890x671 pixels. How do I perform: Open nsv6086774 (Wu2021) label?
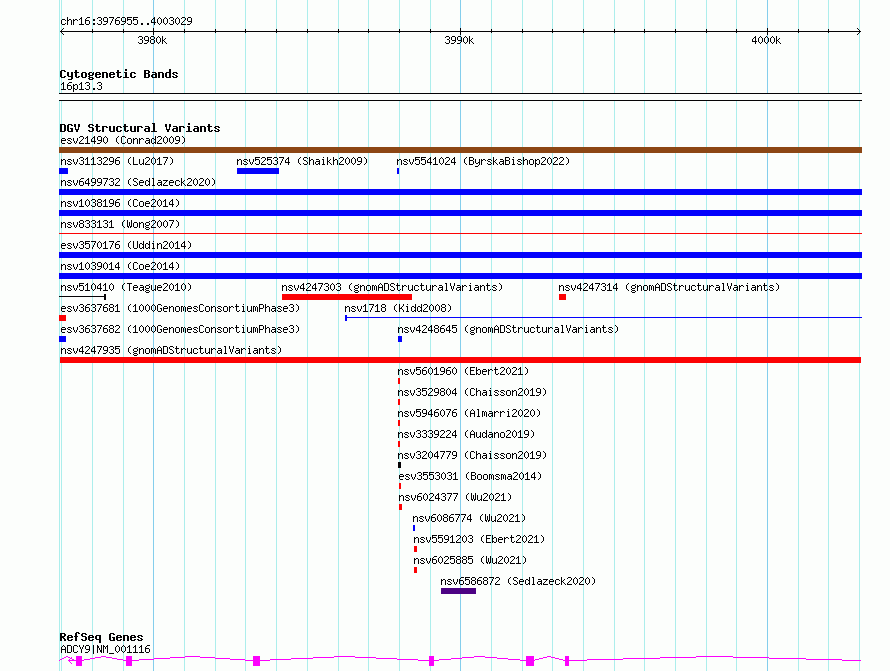click(x=469, y=518)
